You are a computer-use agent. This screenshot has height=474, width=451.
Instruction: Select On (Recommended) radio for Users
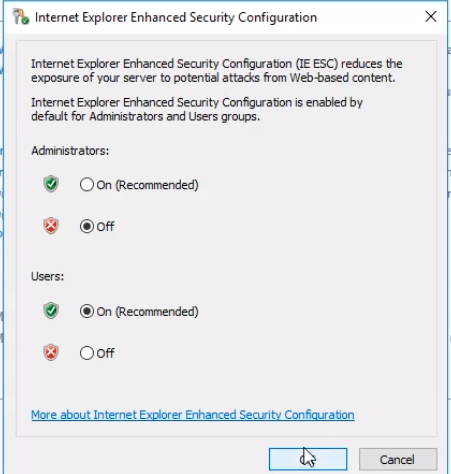(87, 311)
